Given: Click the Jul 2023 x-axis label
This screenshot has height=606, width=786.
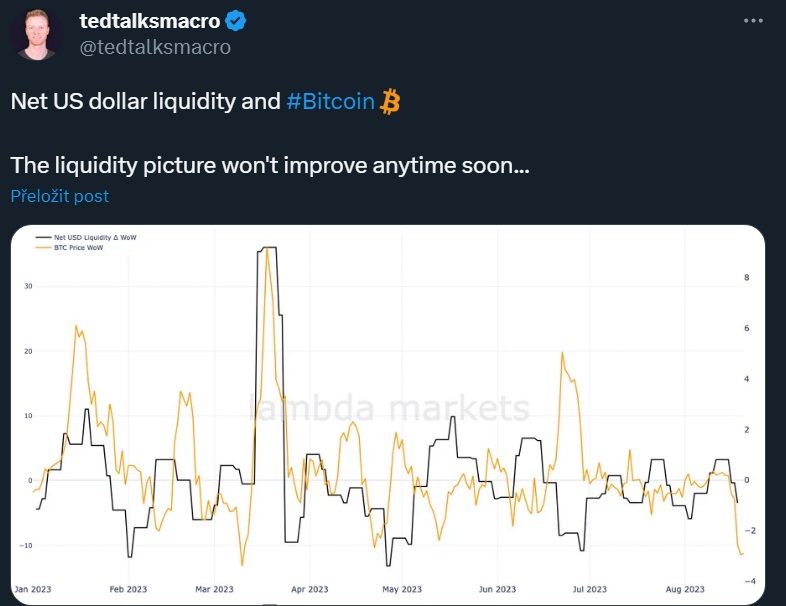Looking at the screenshot, I should click(589, 590).
